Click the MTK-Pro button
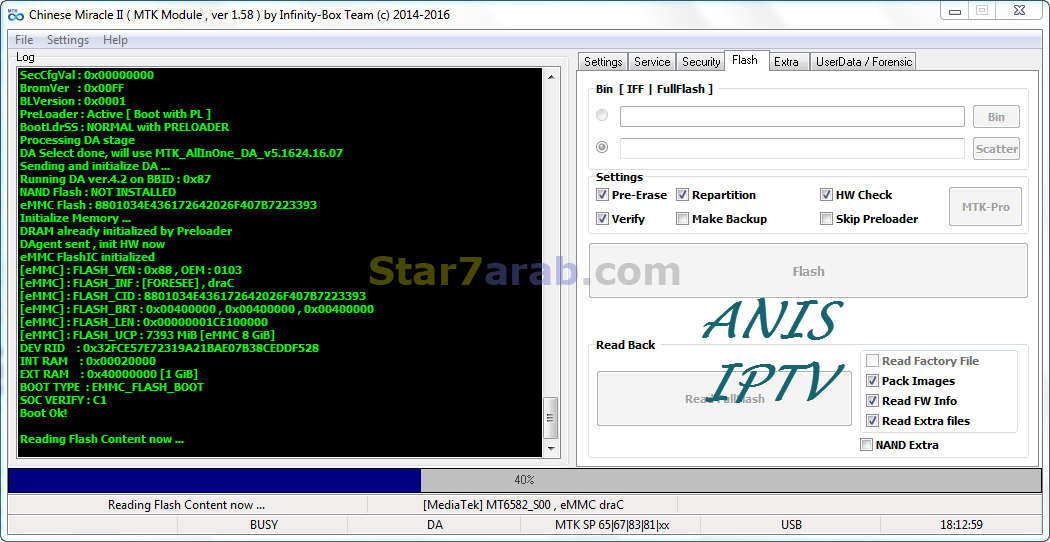Viewport: 1050px width, 542px height. (985, 207)
